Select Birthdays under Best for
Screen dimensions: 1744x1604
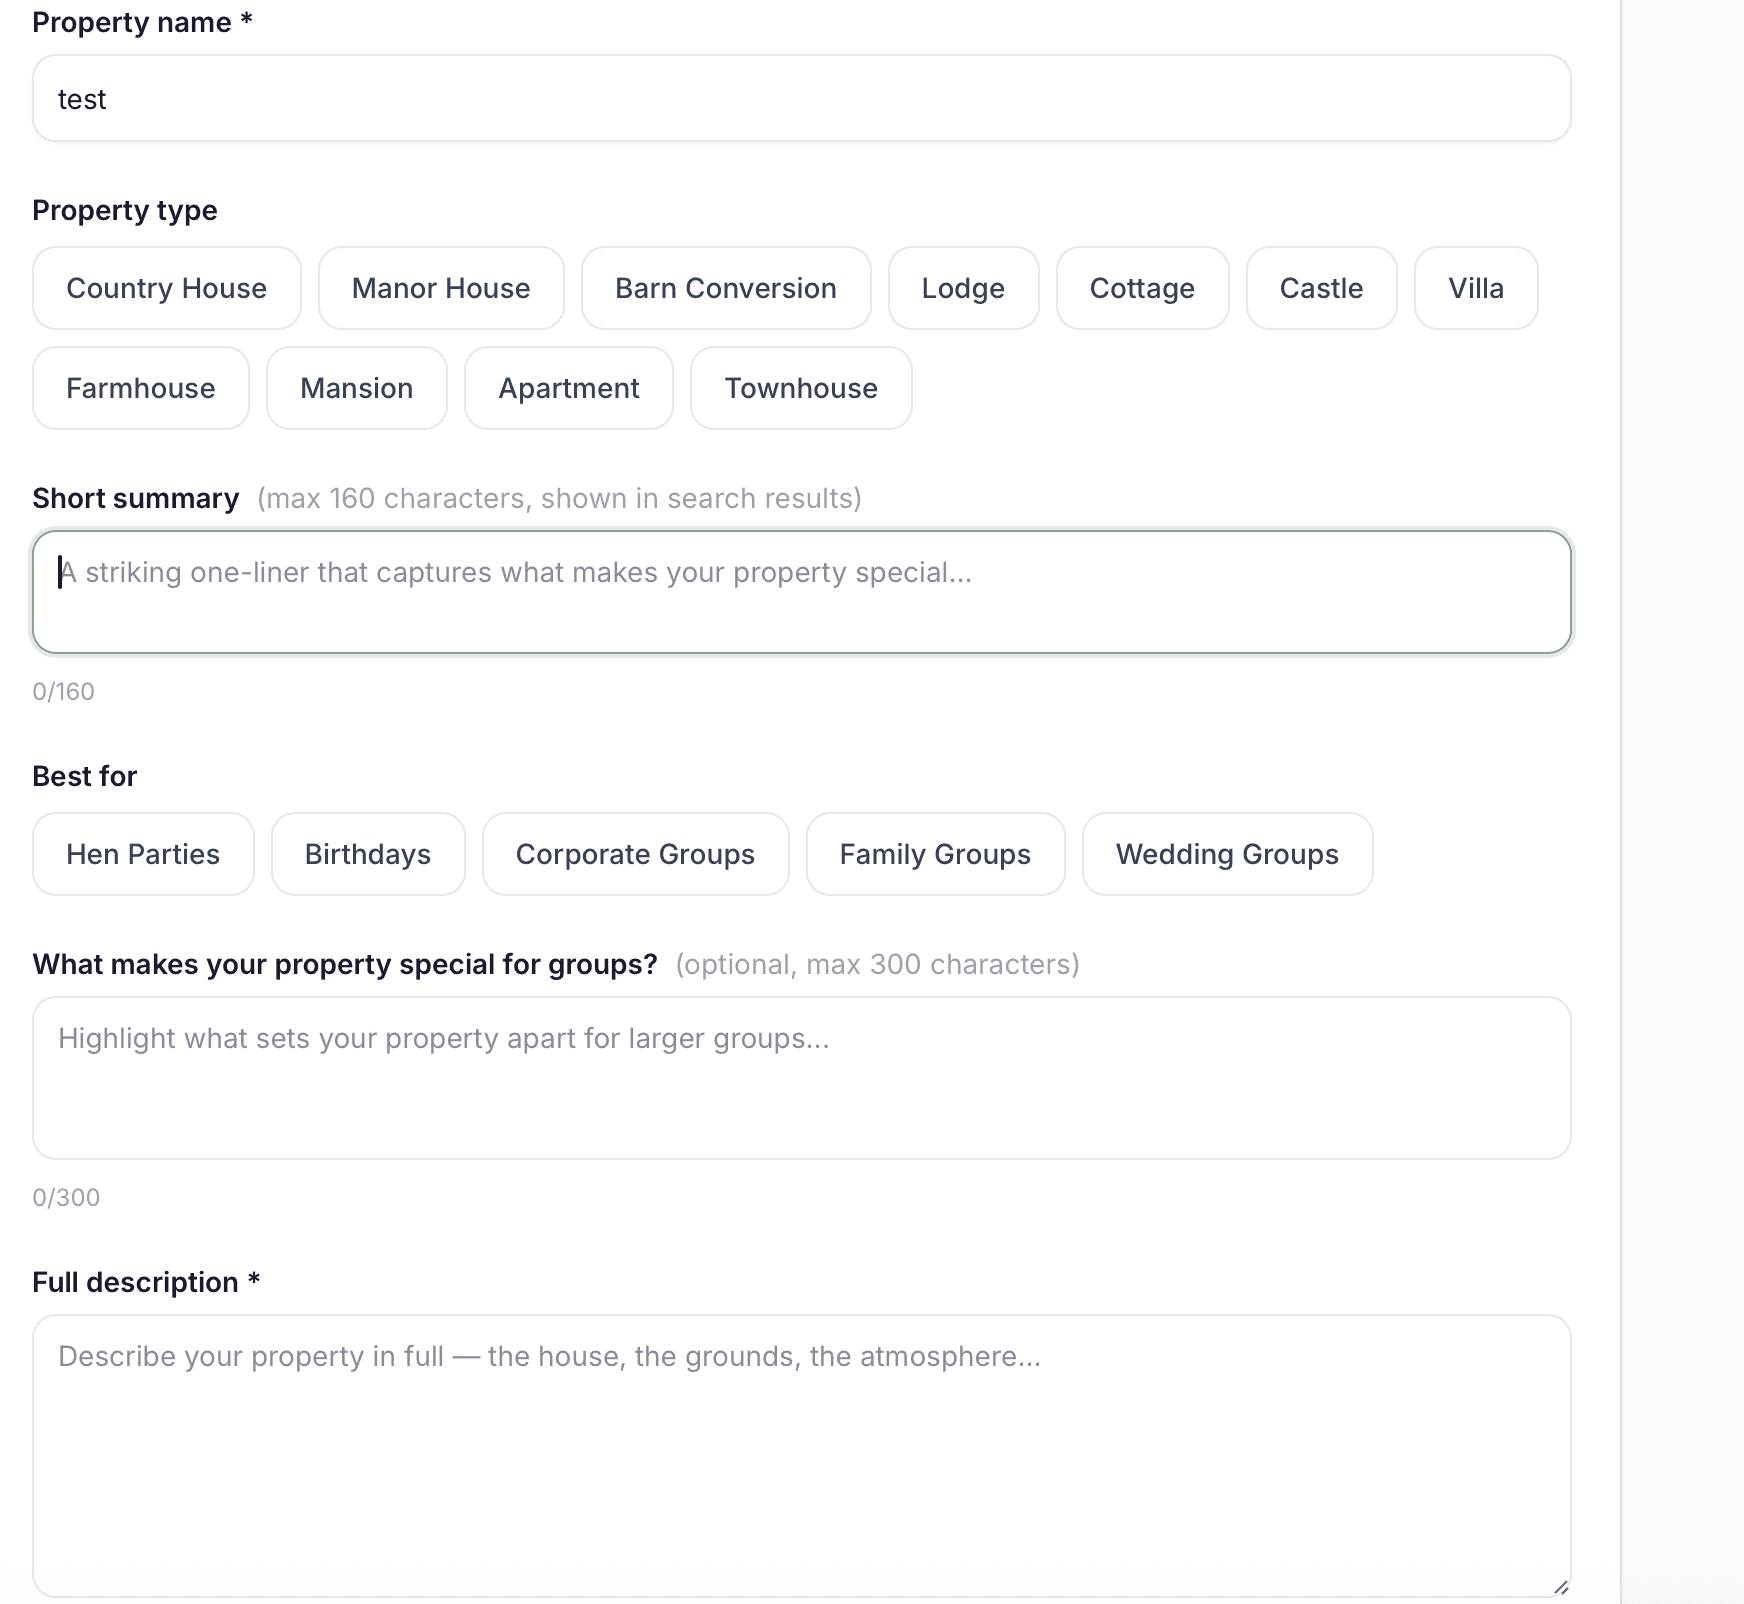click(368, 854)
